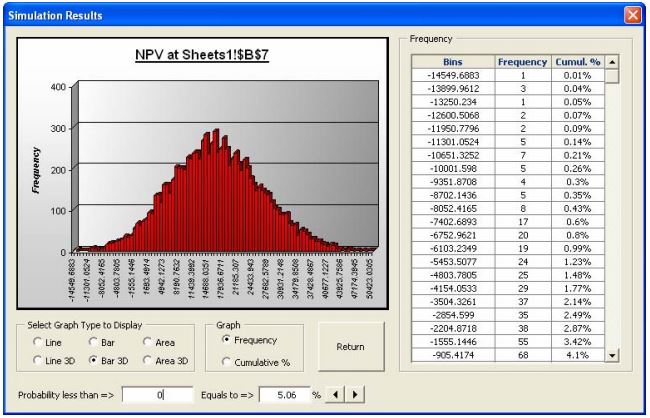Click the Probability less than input field
Screen dimensions: 650x418
[158, 395]
